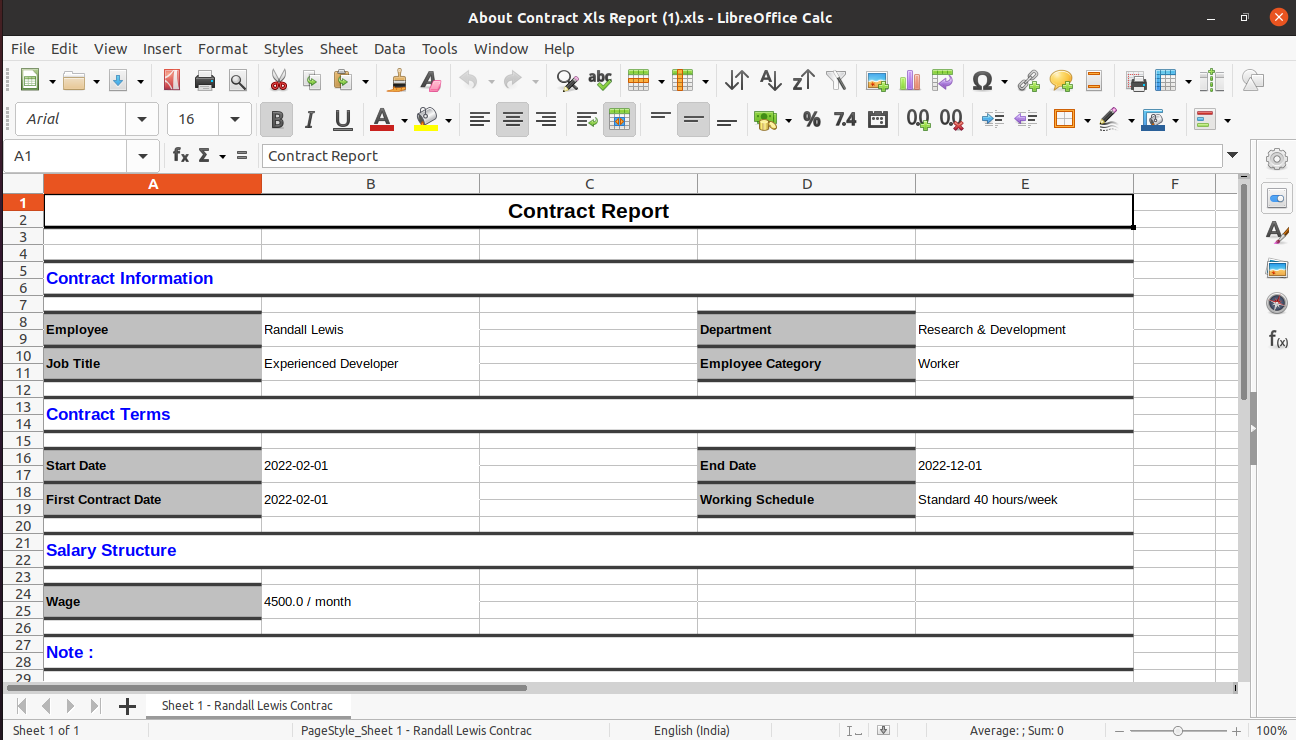Toggle Center Vertically alignment
The width and height of the screenshot is (1296, 740).
[x=693, y=120]
